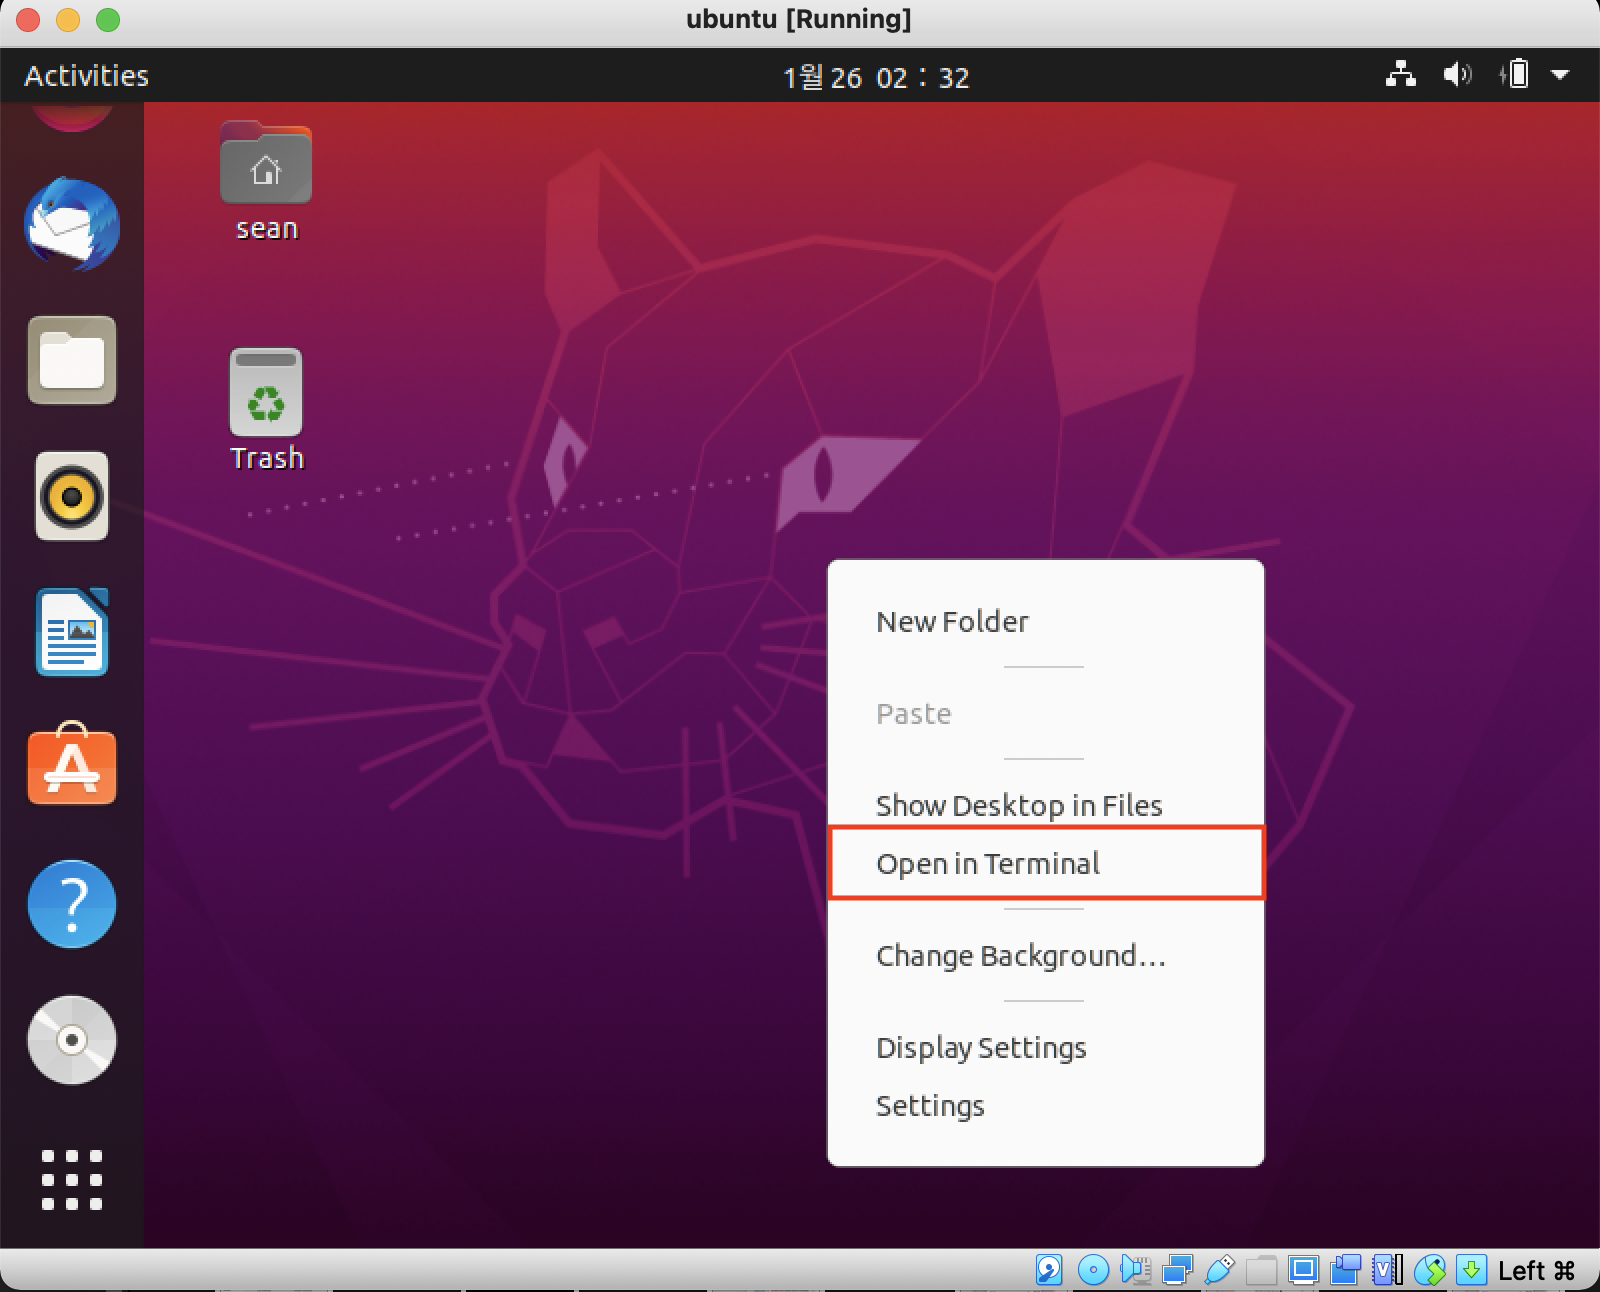Open the Help icon in the dock
This screenshot has height=1292, width=1600.
coord(72,904)
